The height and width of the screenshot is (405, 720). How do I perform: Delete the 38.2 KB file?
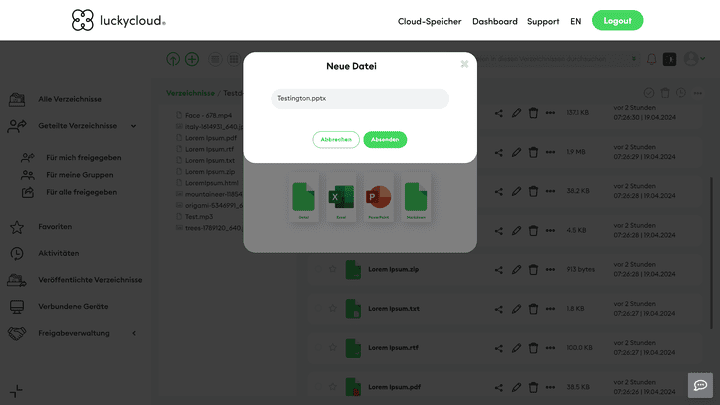(x=533, y=191)
